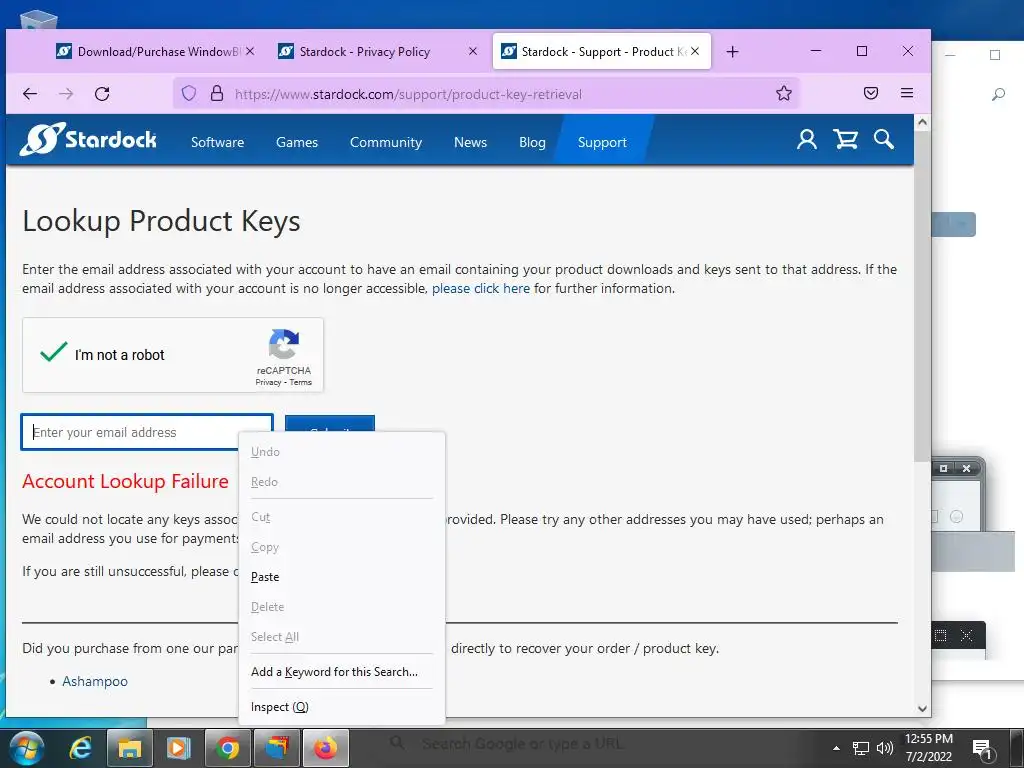
Task: Click the reCAPTCHA logo
Action: (x=283, y=344)
